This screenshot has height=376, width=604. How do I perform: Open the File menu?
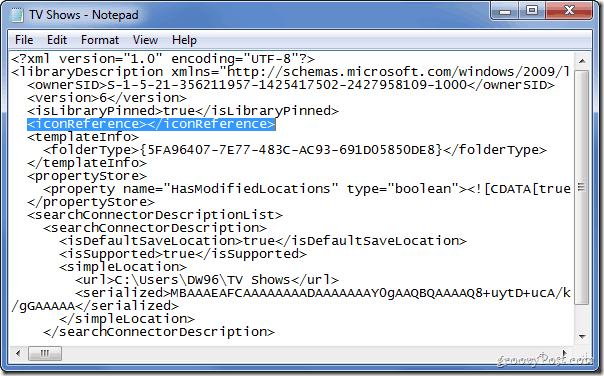coord(24,40)
